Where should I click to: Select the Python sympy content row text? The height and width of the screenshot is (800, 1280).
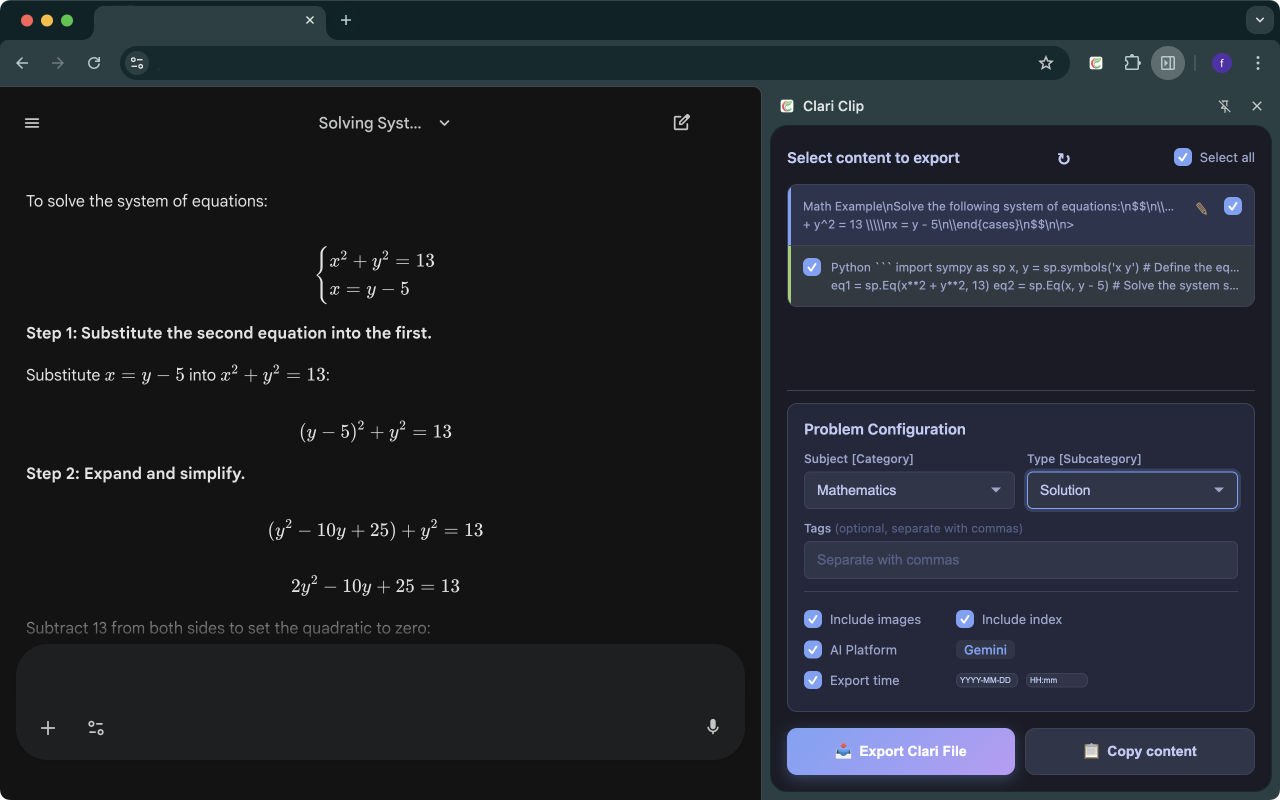pyautogui.click(x=1035, y=276)
